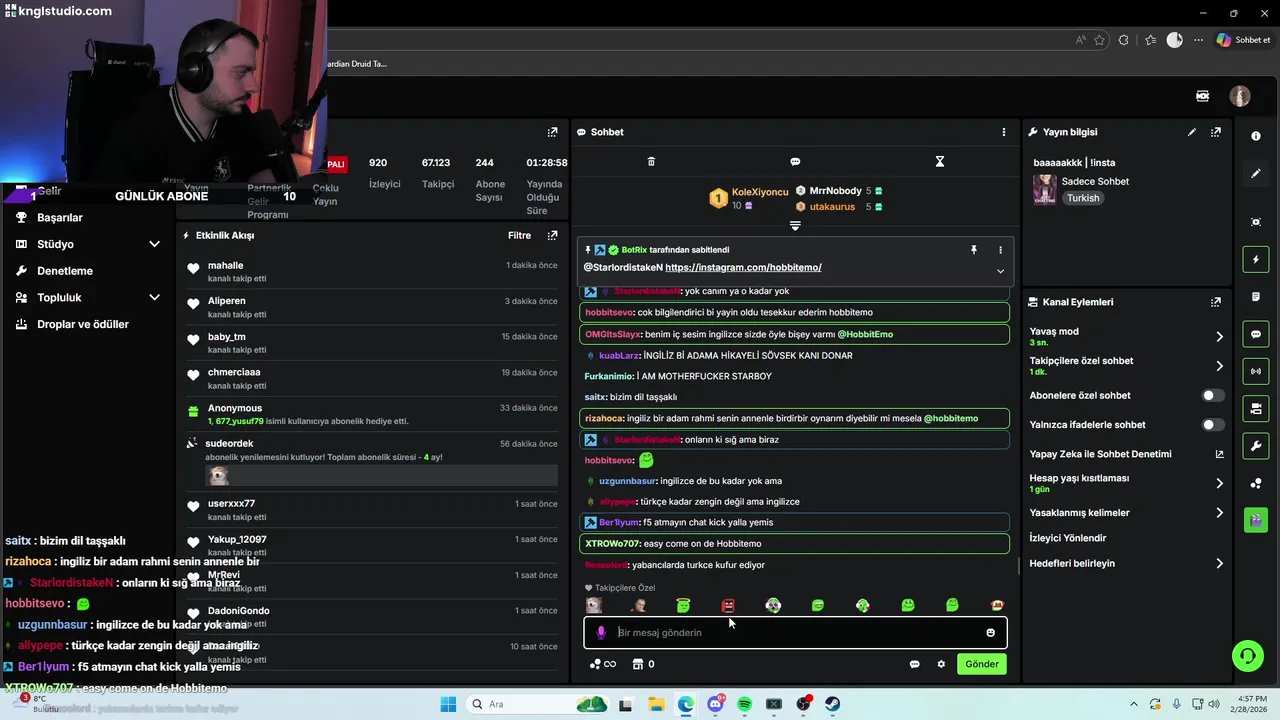
Task: Select the dog emote in follower emotes
Action: point(594,605)
